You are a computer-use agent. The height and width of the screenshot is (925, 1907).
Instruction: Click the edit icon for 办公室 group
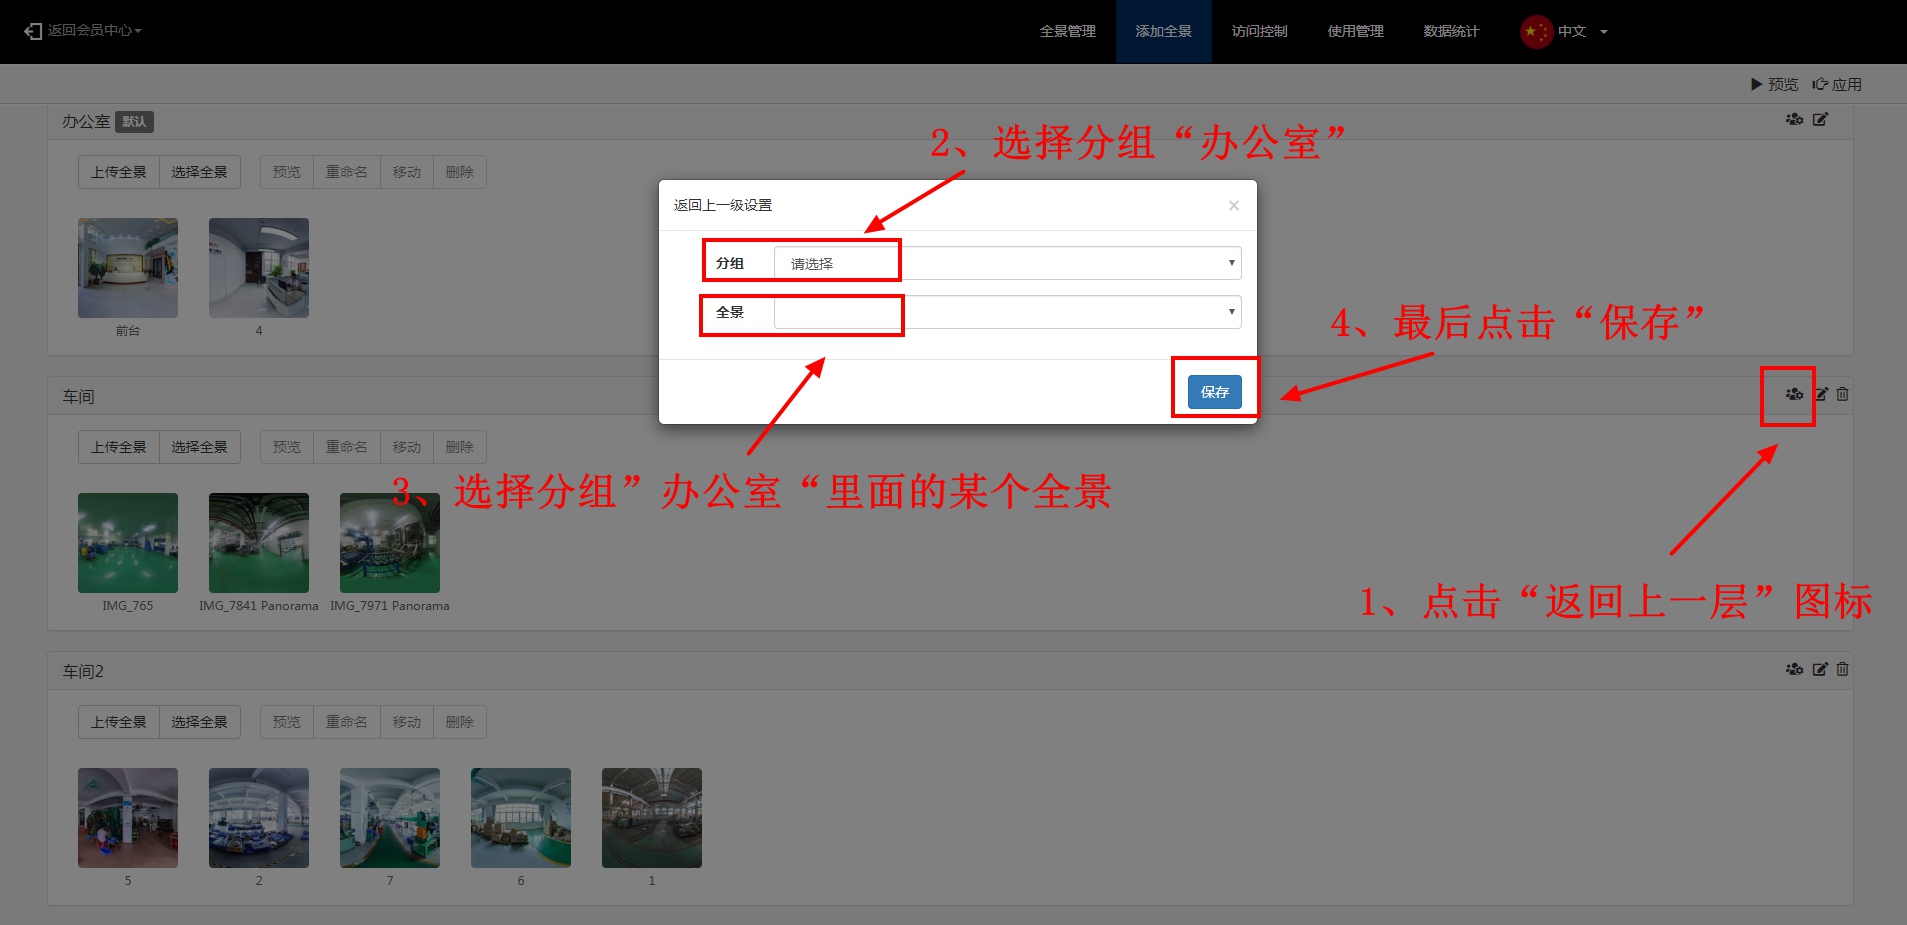1820,119
